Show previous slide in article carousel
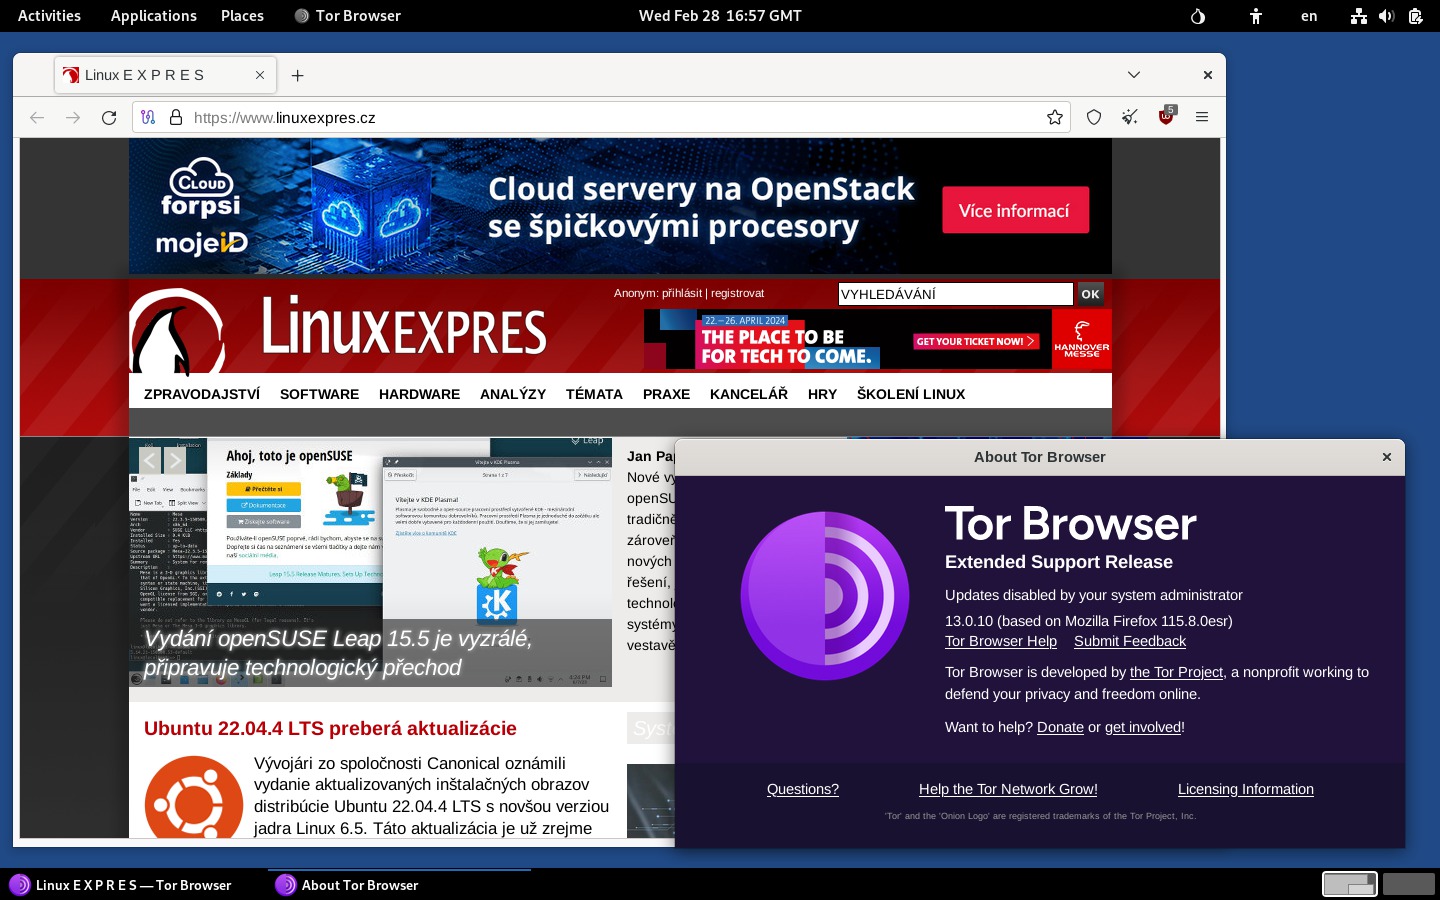Image resolution: width=1440 pixels, height=900 pixels. tap(150, 460)
